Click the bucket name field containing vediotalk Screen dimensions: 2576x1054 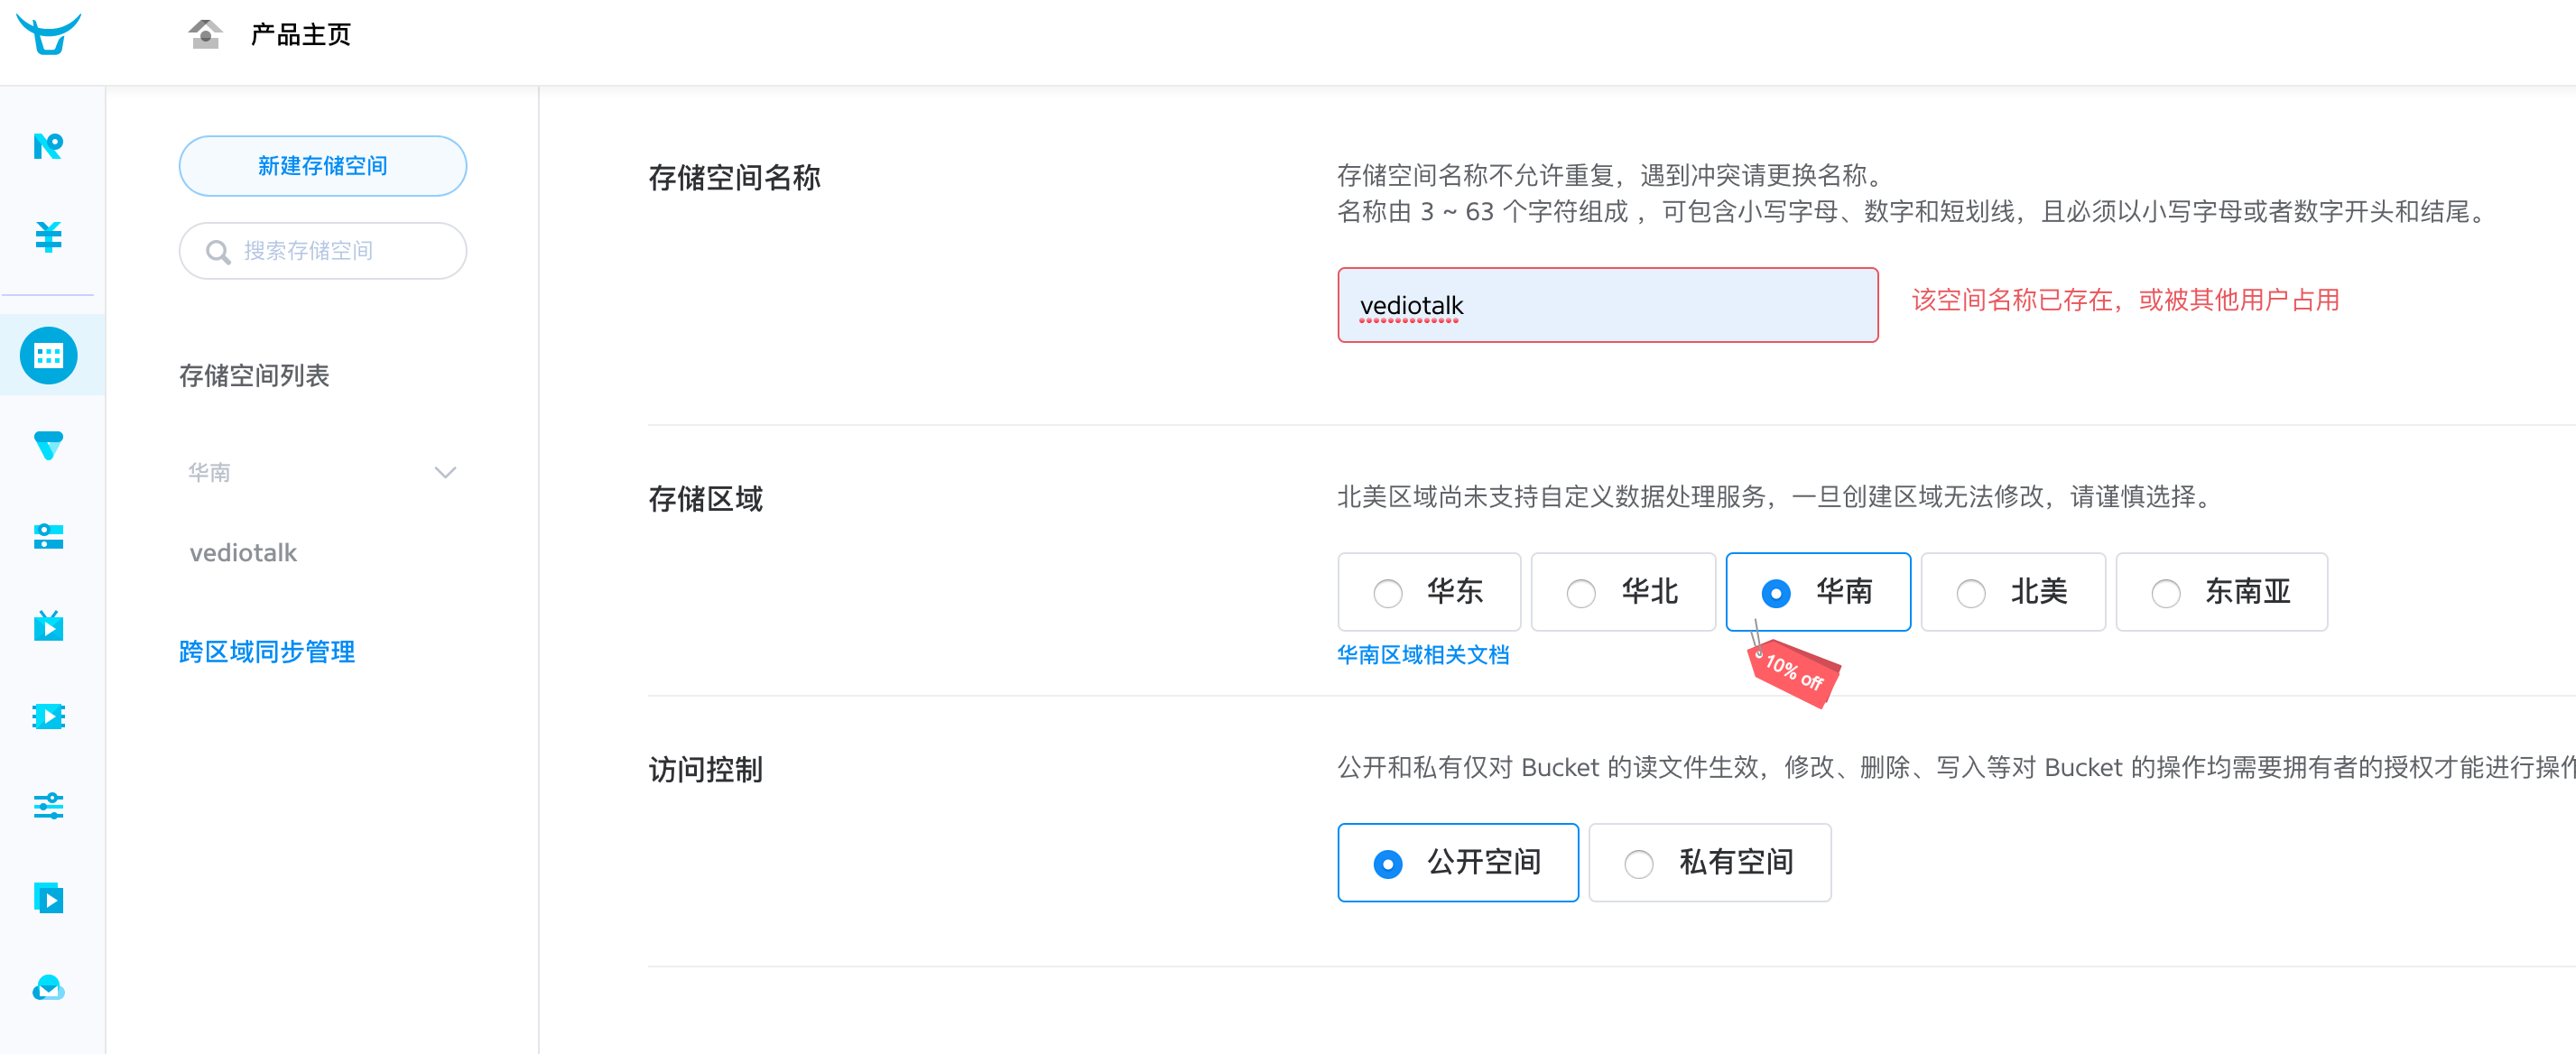click(1607, 305)
